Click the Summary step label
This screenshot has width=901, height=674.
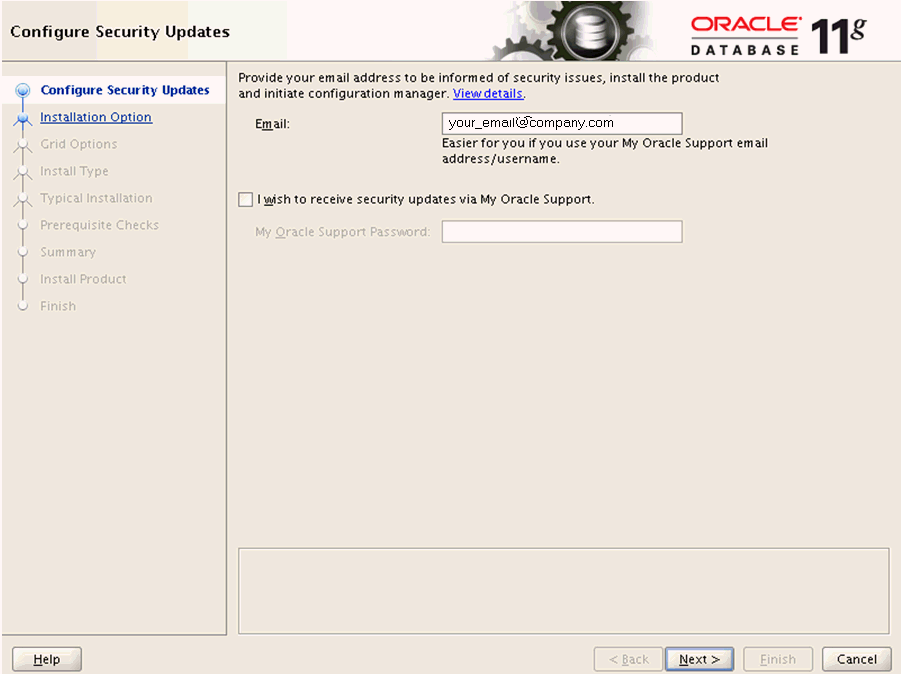point(68,252)
